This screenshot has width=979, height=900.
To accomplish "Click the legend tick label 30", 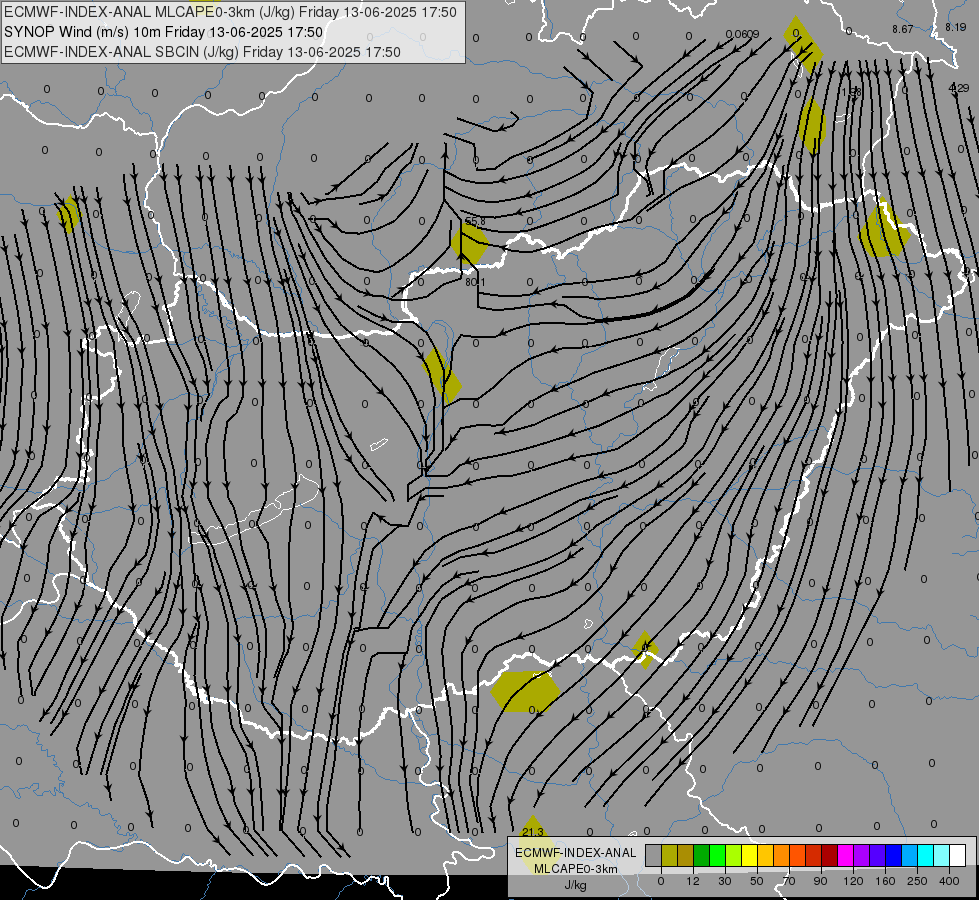I will 725,881.
